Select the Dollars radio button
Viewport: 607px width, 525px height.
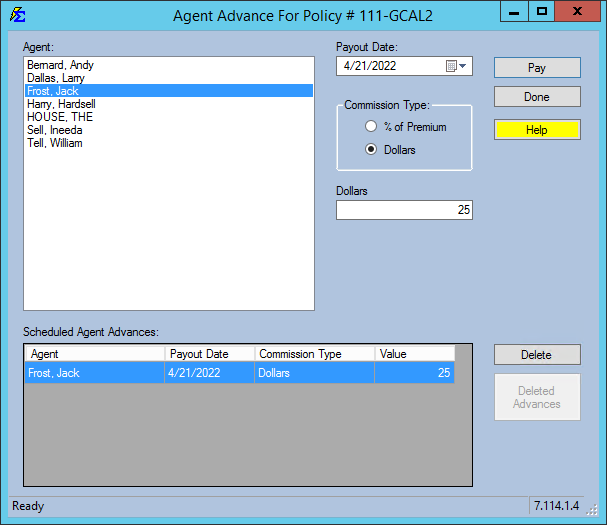(371, 149)
